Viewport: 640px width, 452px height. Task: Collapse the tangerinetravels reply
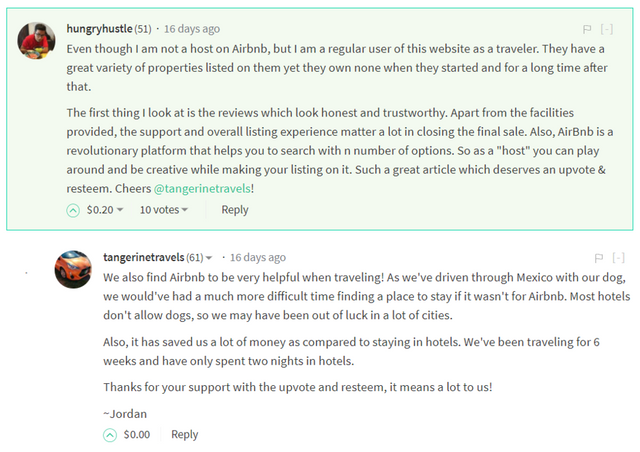618,258
